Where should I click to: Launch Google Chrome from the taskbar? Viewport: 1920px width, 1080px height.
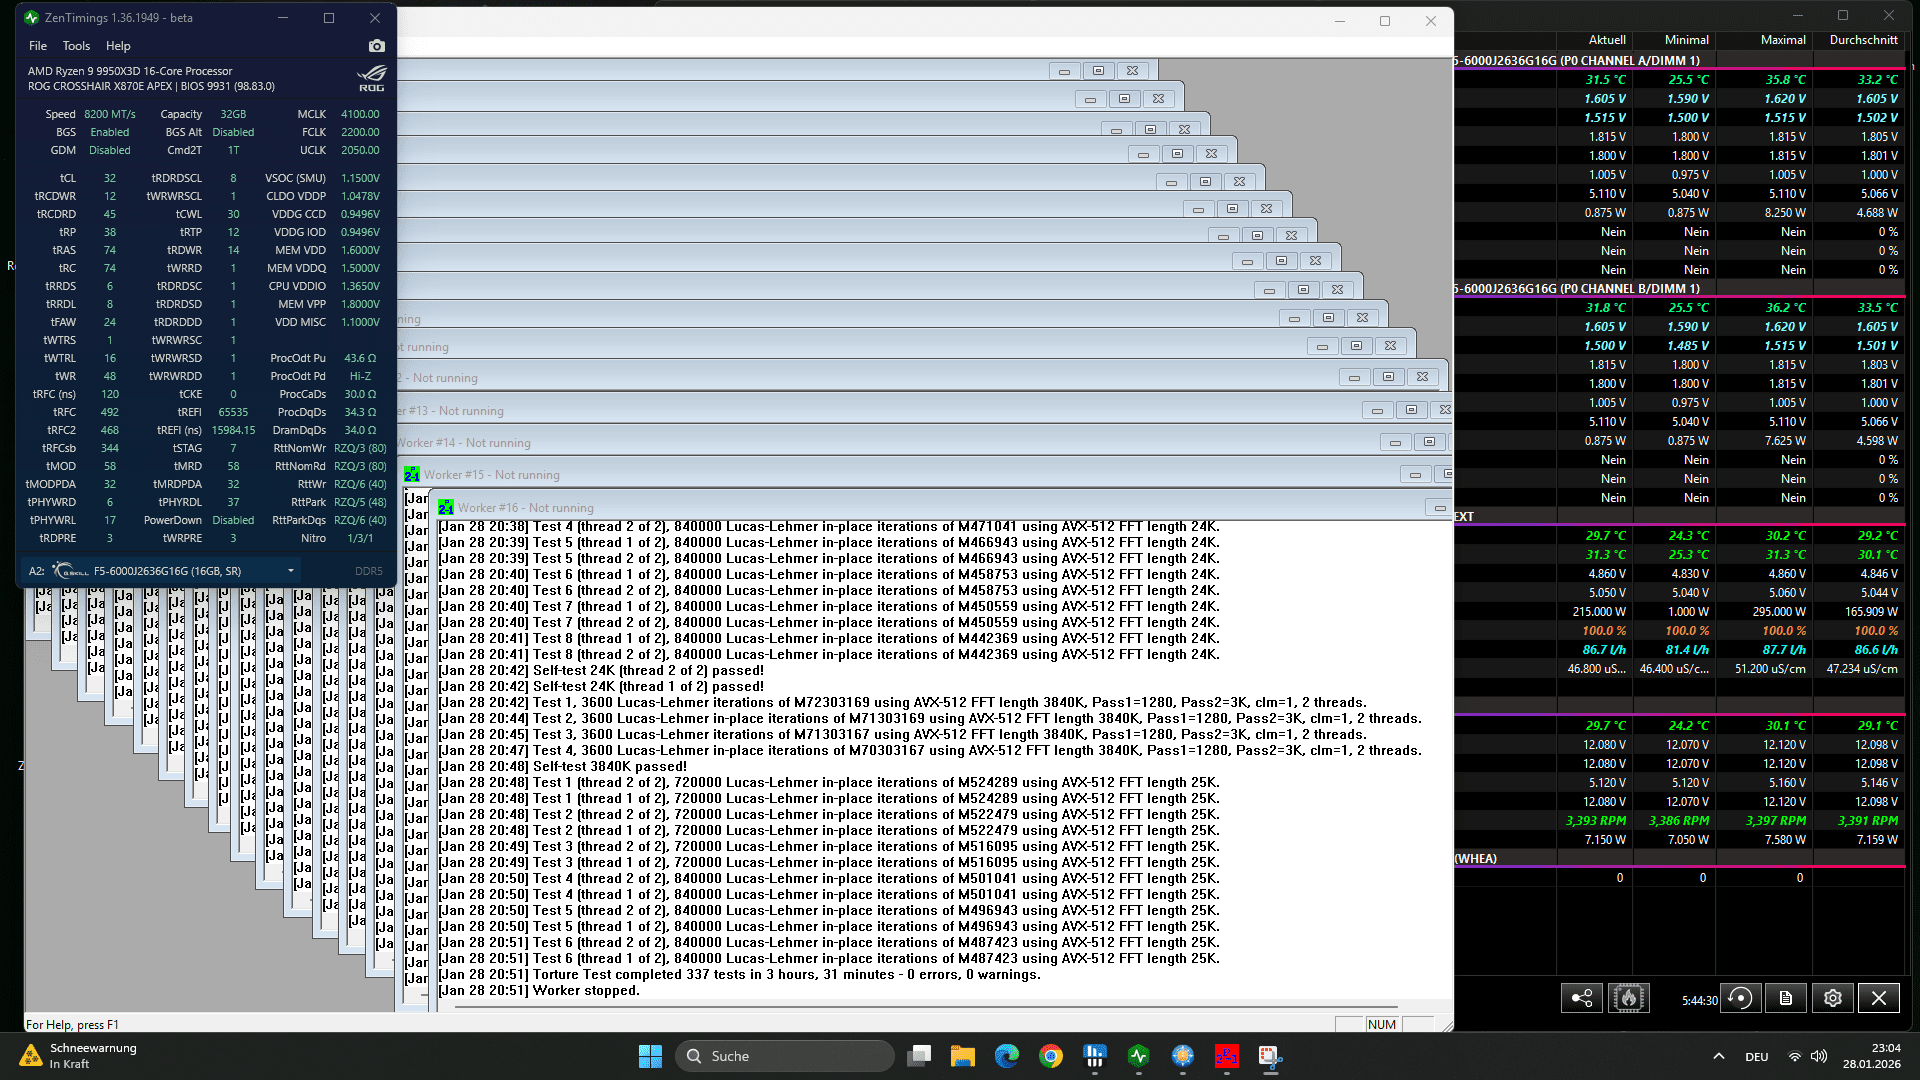click(1050, 1056)
